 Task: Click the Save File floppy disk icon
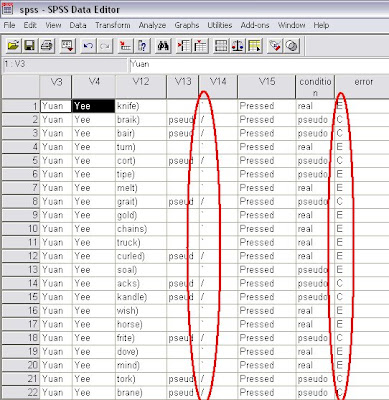[30, 46]
